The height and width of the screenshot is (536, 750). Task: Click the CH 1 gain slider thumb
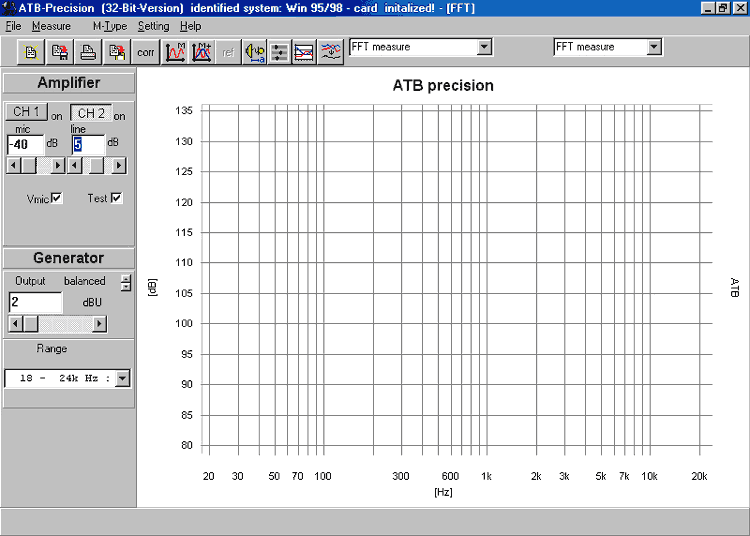pyautogui.click(x=29, y=166)
